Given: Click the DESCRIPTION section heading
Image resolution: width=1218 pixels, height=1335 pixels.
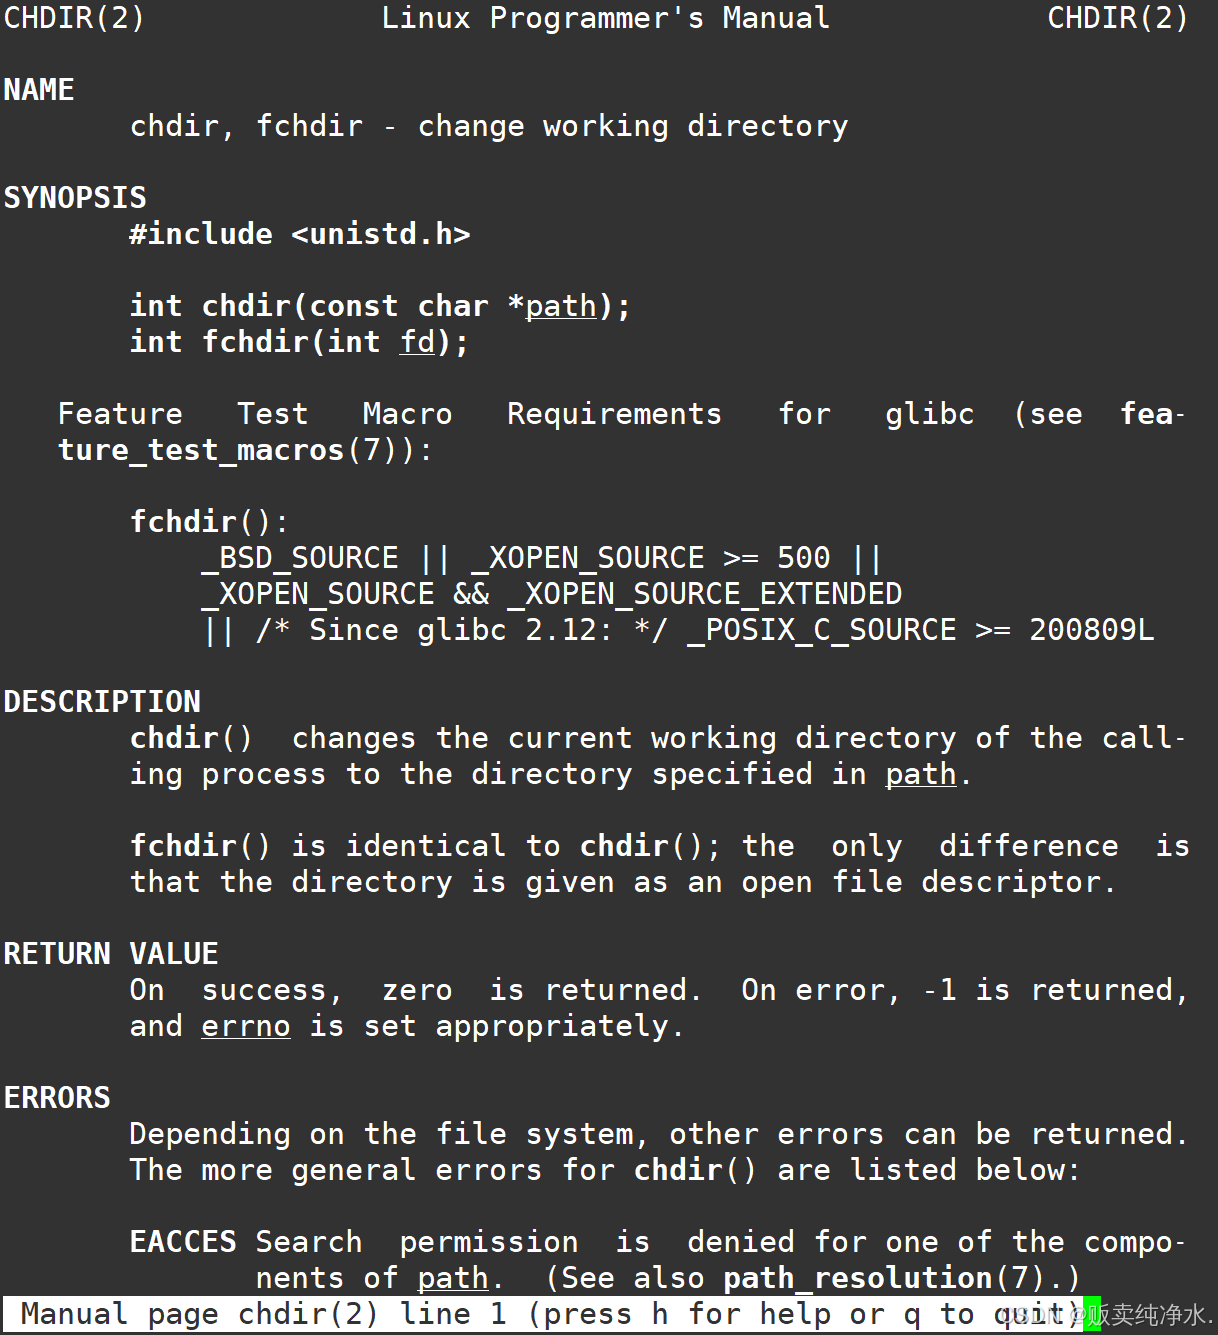Looking at the screenshot, I should point(102,702).
